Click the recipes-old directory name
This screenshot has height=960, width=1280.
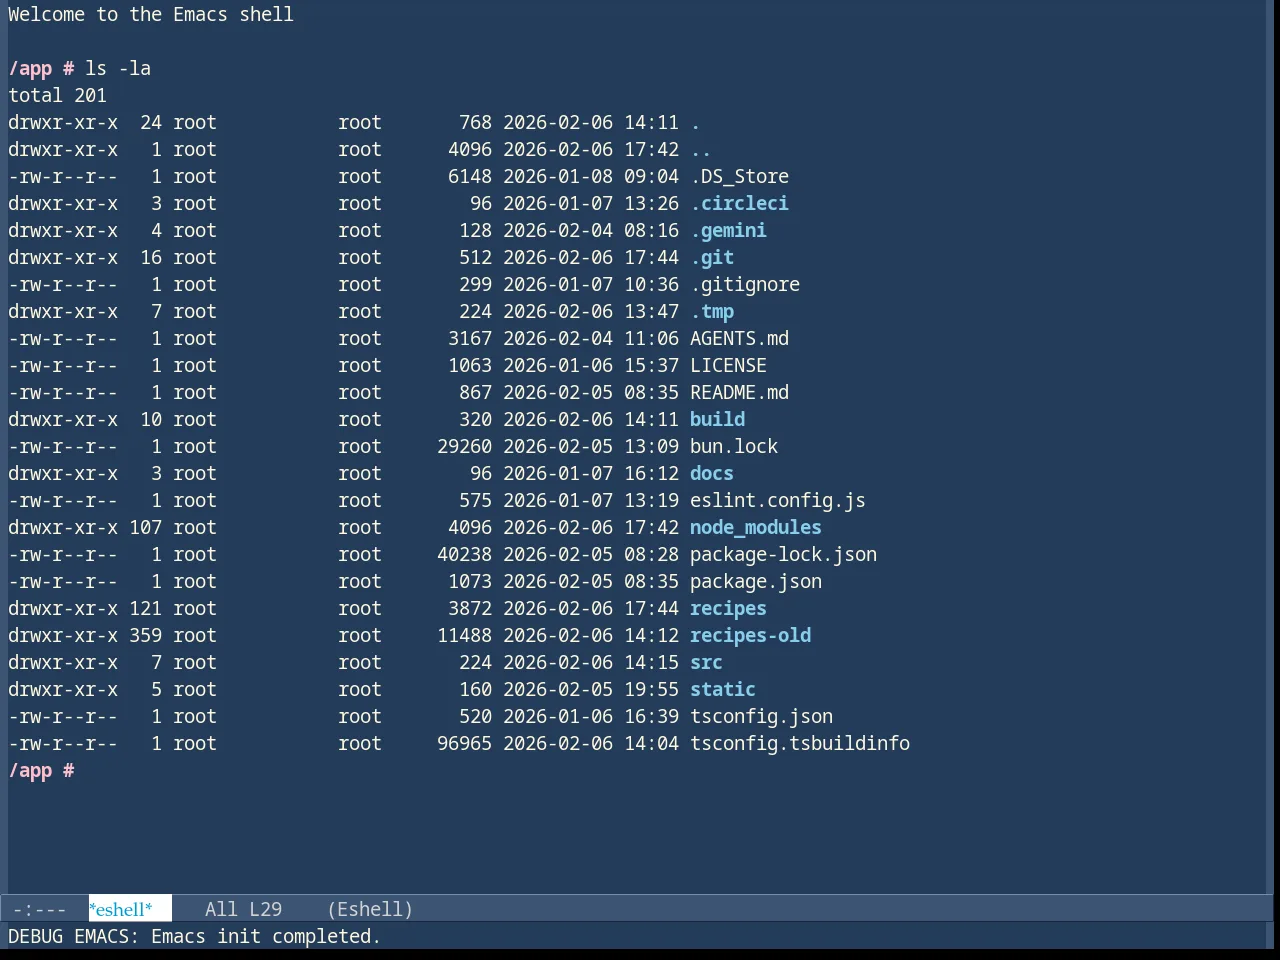(750, 635)
